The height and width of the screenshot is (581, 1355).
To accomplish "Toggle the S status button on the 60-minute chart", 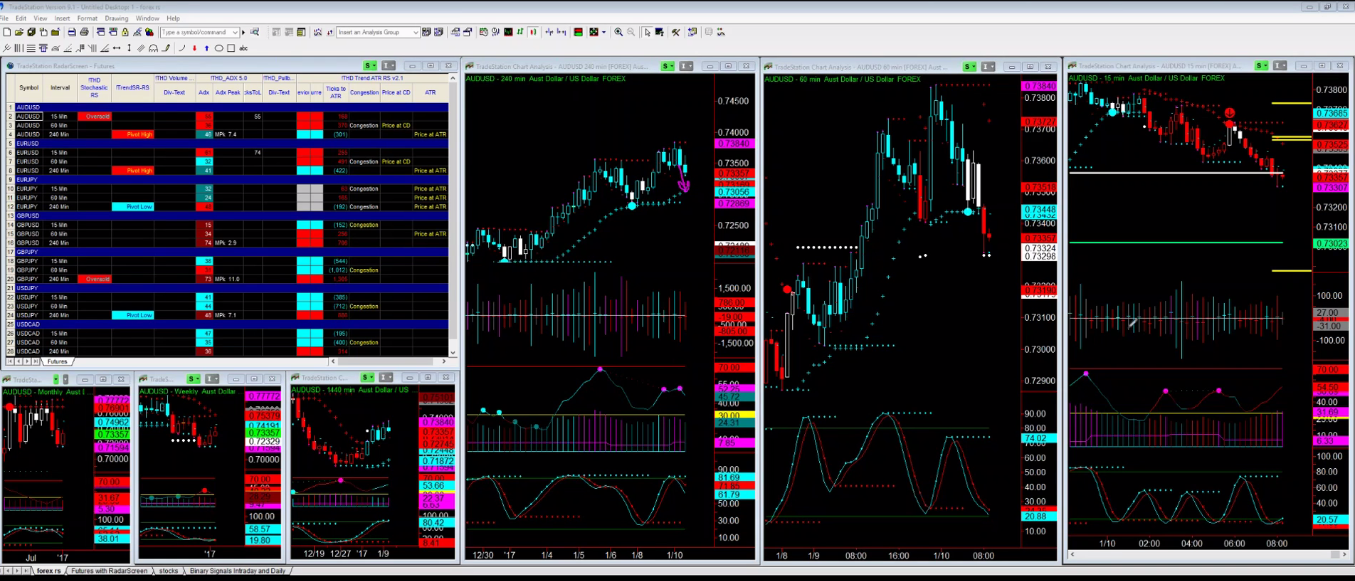I will pyautogui.click(x=968, y=67).
